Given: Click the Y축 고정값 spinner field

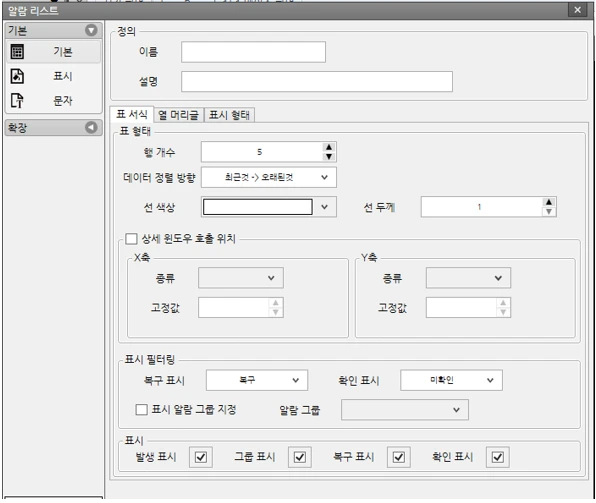Looking at the screenshot, I should [468, 308].
